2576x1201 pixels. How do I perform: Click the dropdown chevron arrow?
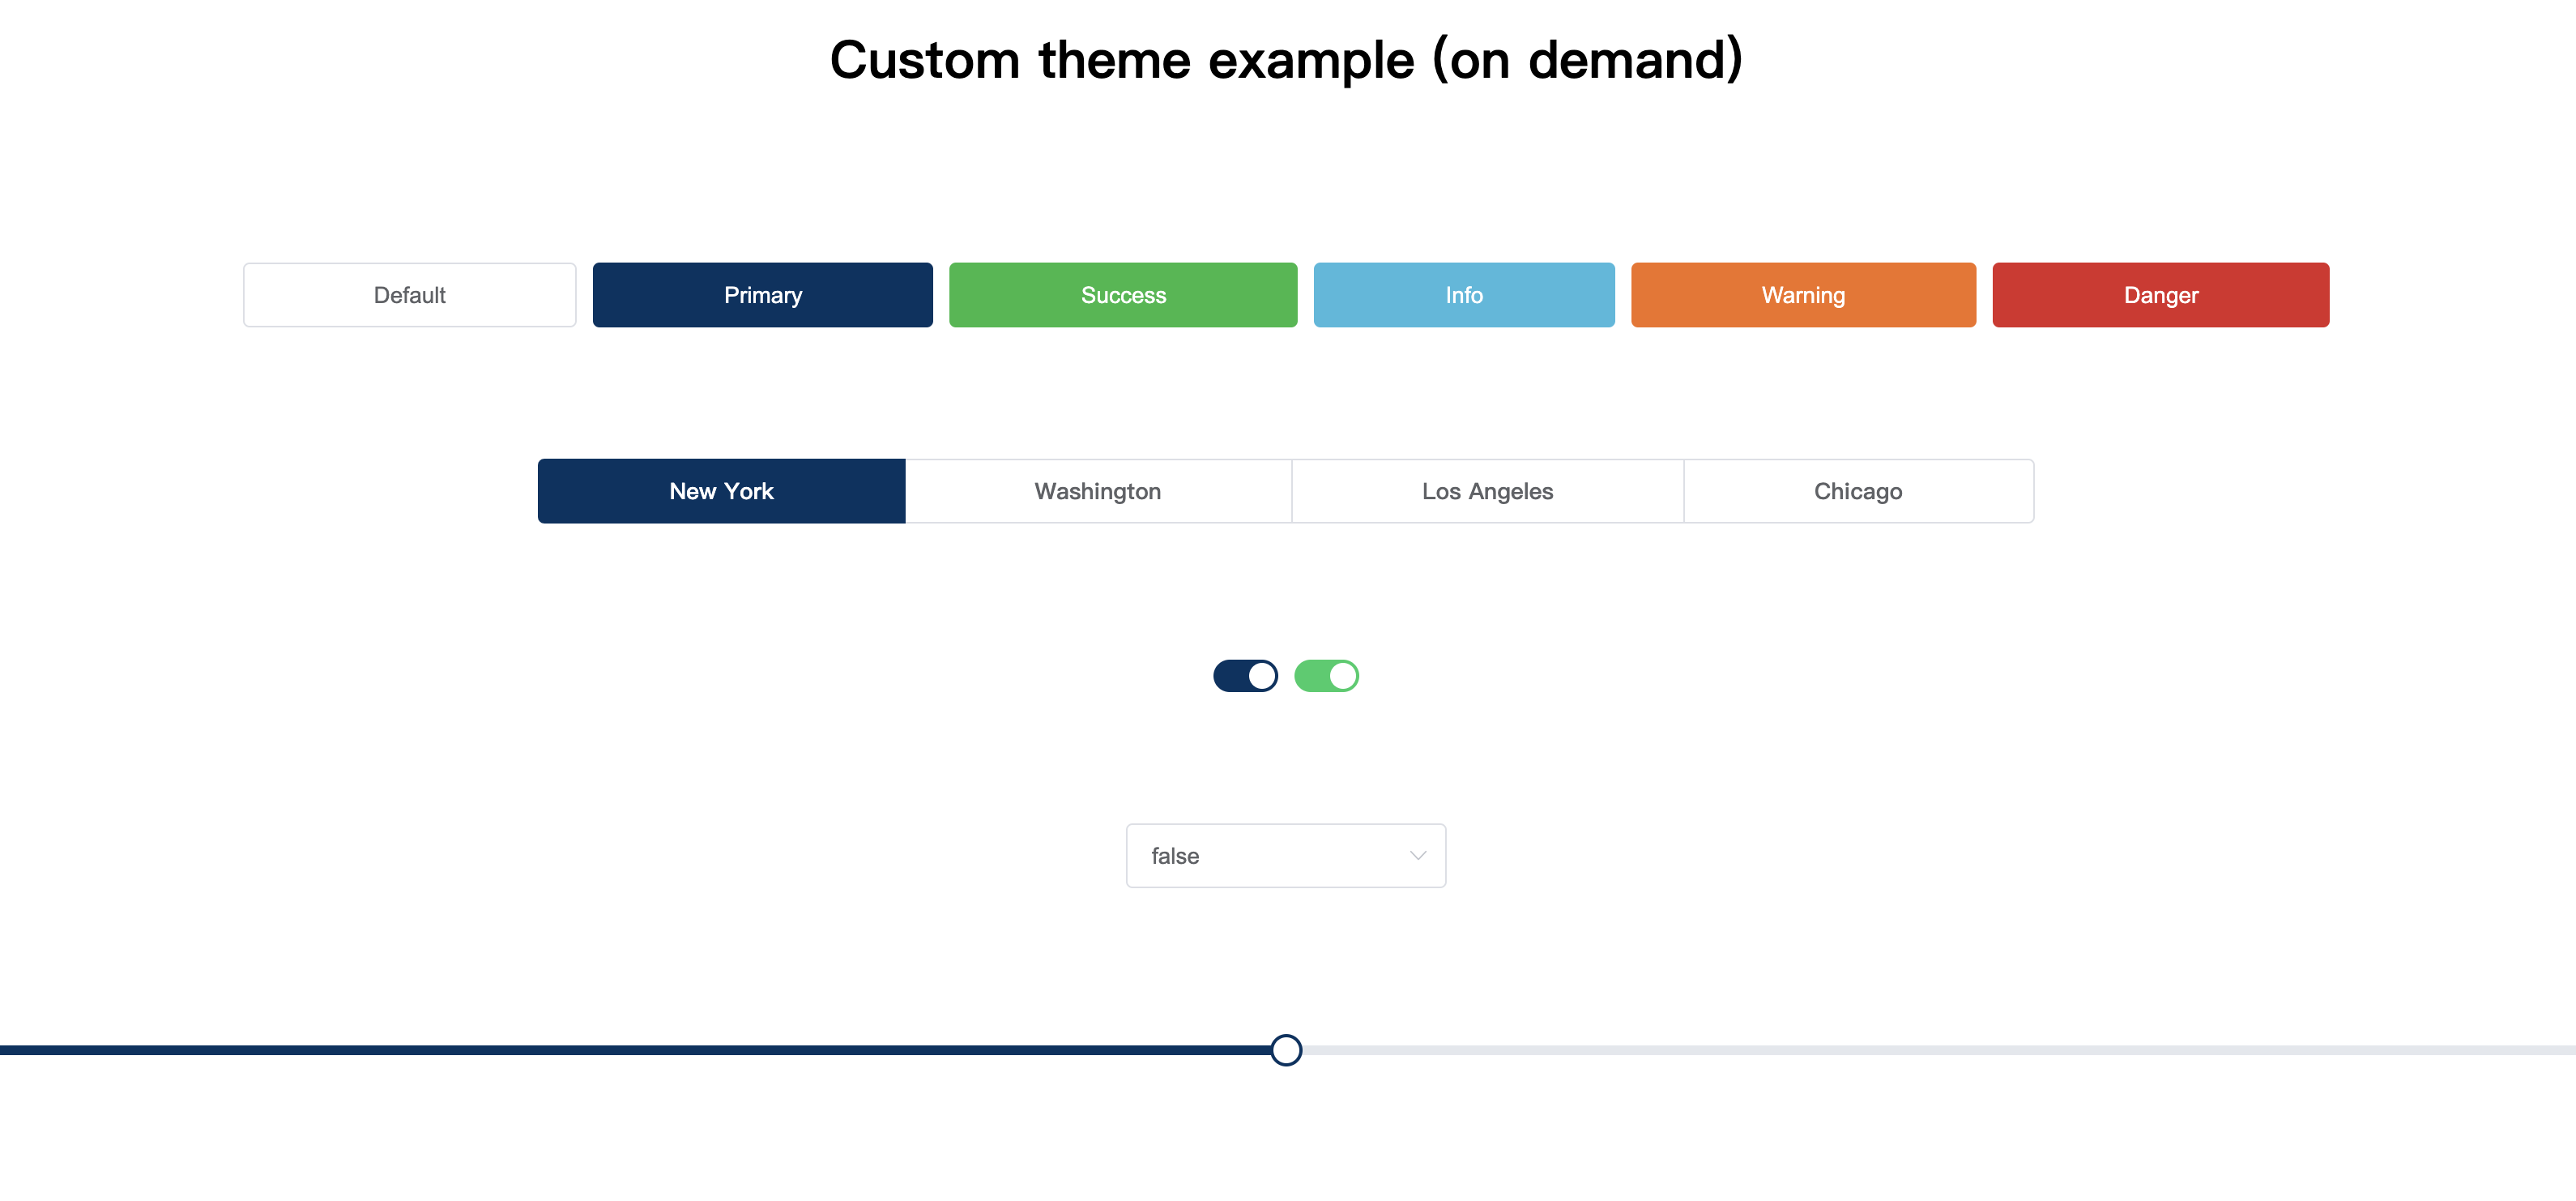tap(1416, 855)
